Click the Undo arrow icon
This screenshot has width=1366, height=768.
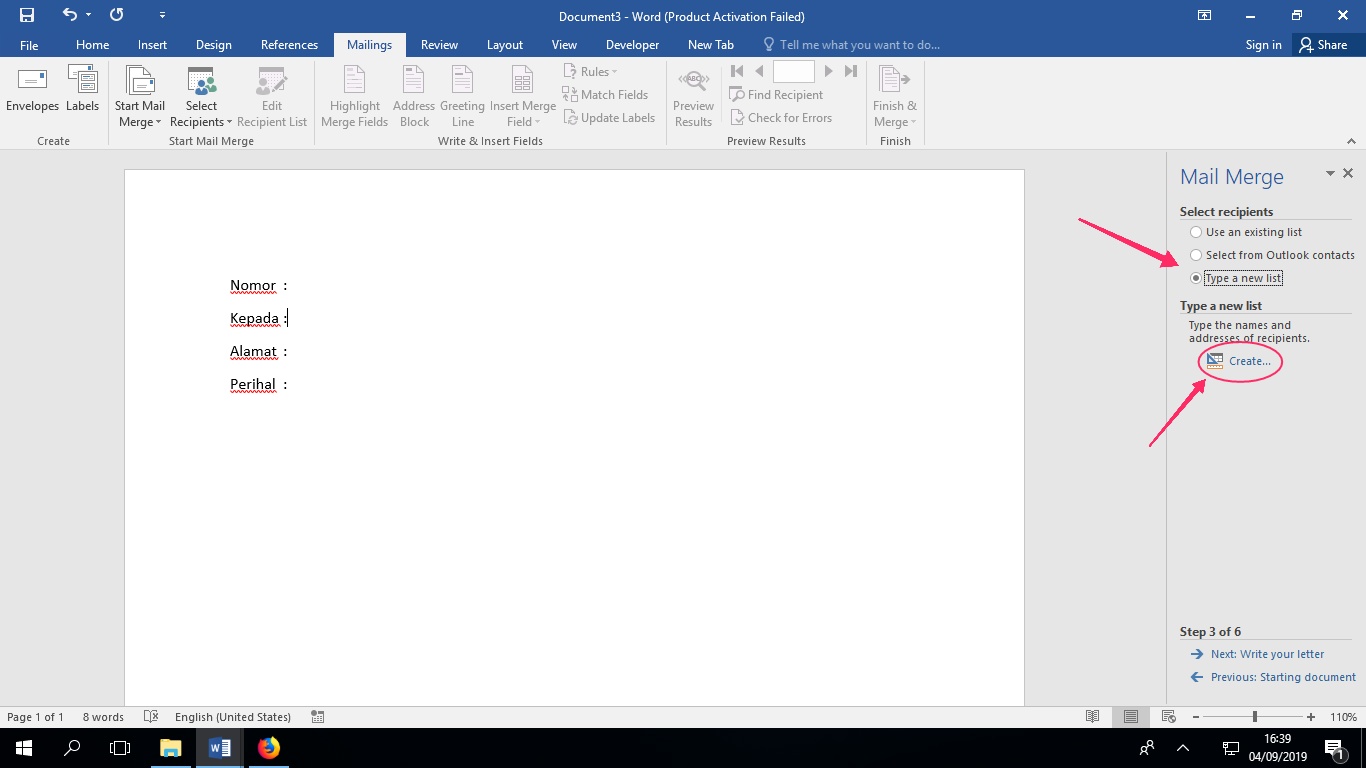point(69,15)
